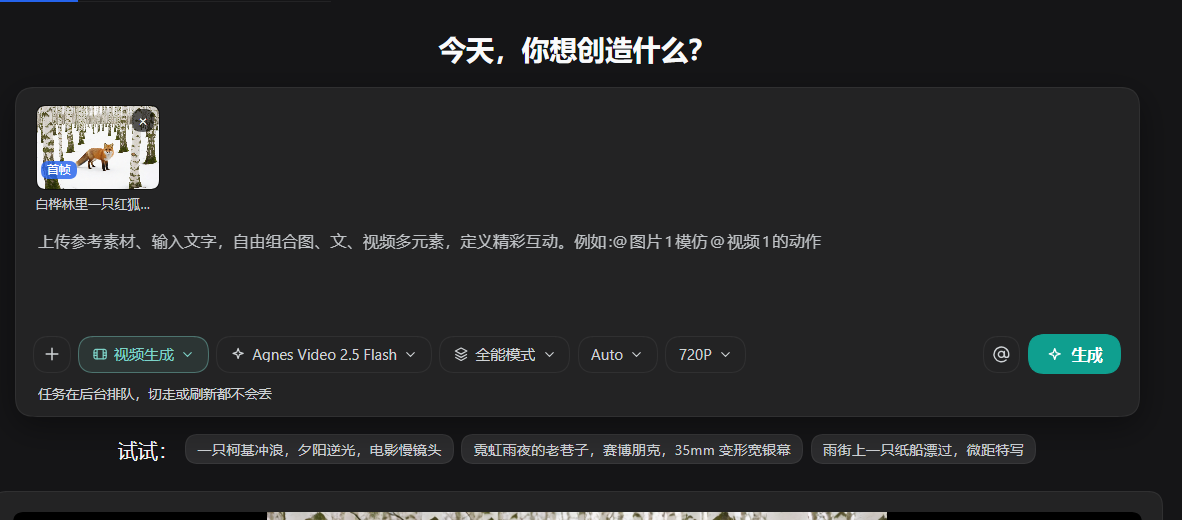
Task: Try the 雨街上一只纸船漂过 suggestion
Action: (x=923, y=449)
